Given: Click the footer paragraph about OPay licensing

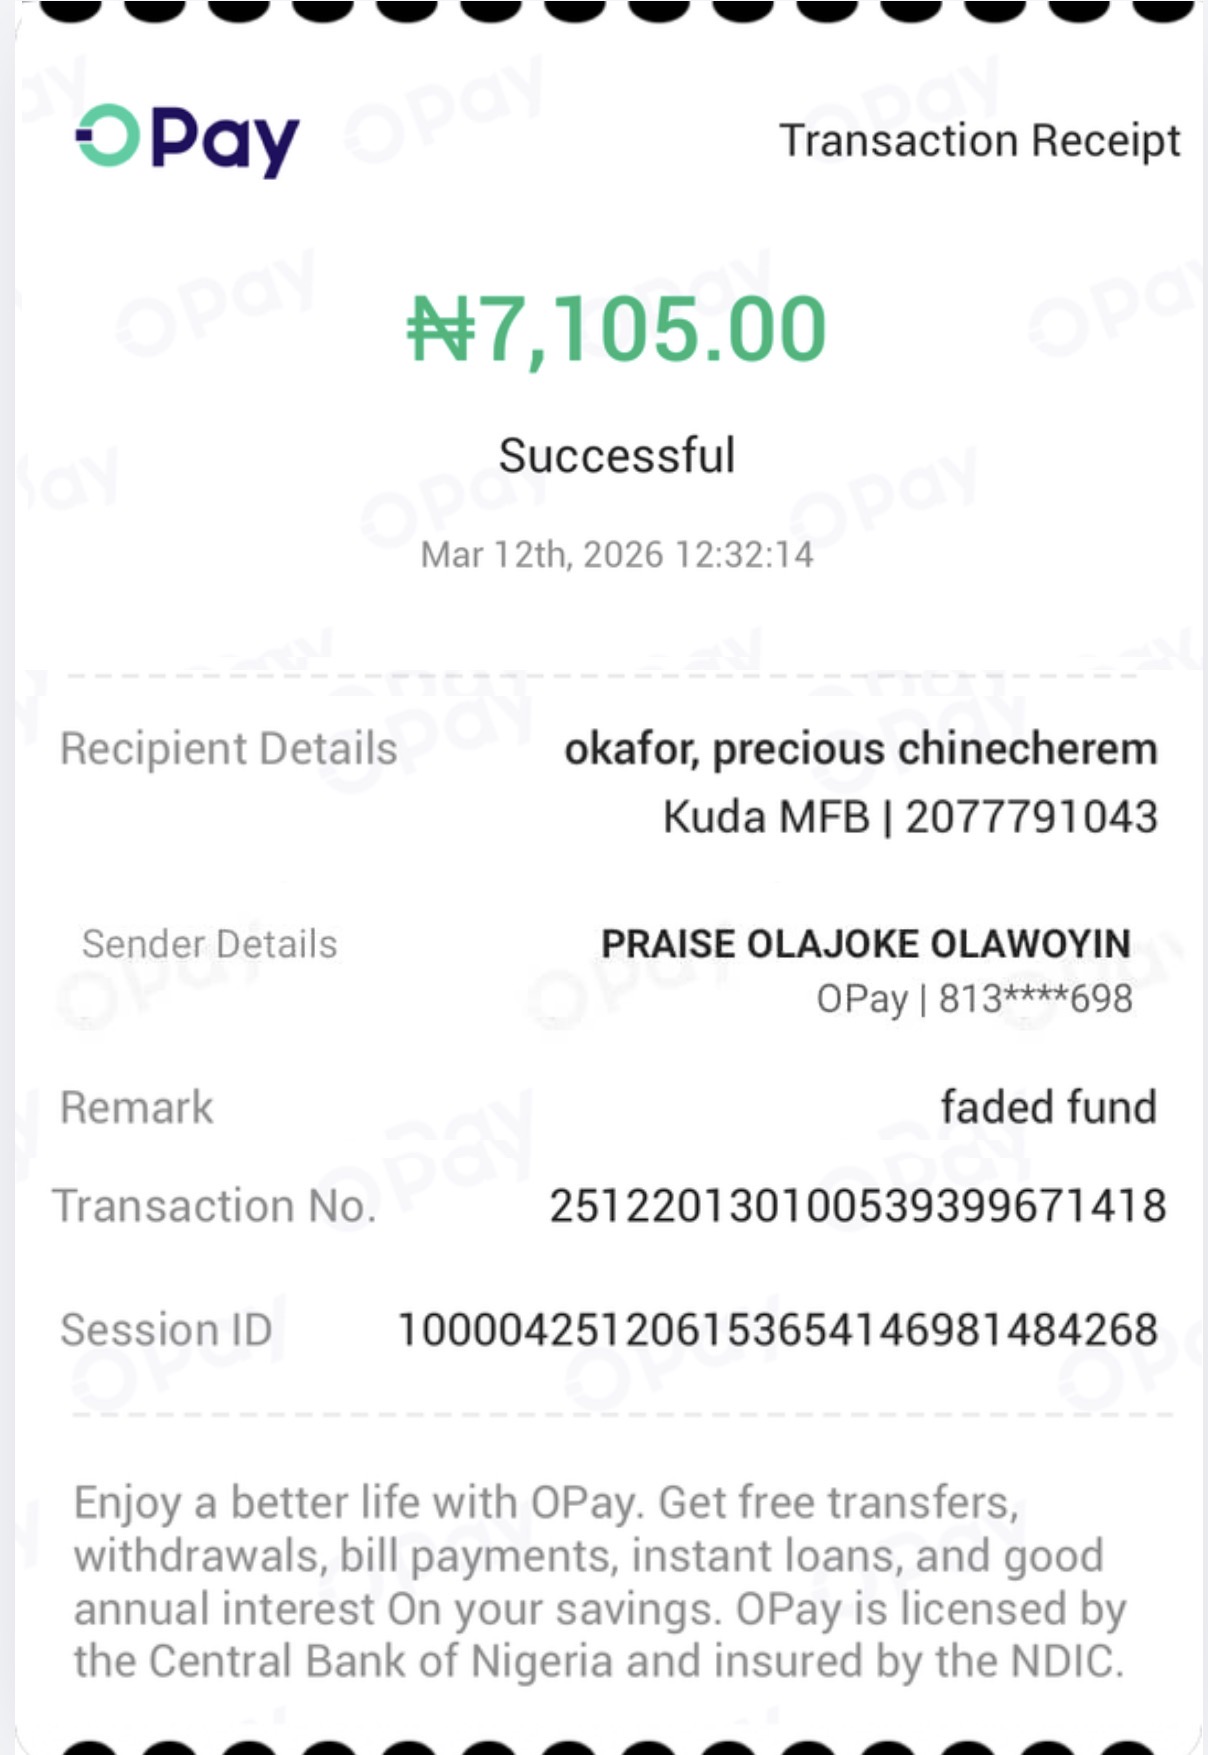Looking at the screenshot, I should click(600, 1582).
